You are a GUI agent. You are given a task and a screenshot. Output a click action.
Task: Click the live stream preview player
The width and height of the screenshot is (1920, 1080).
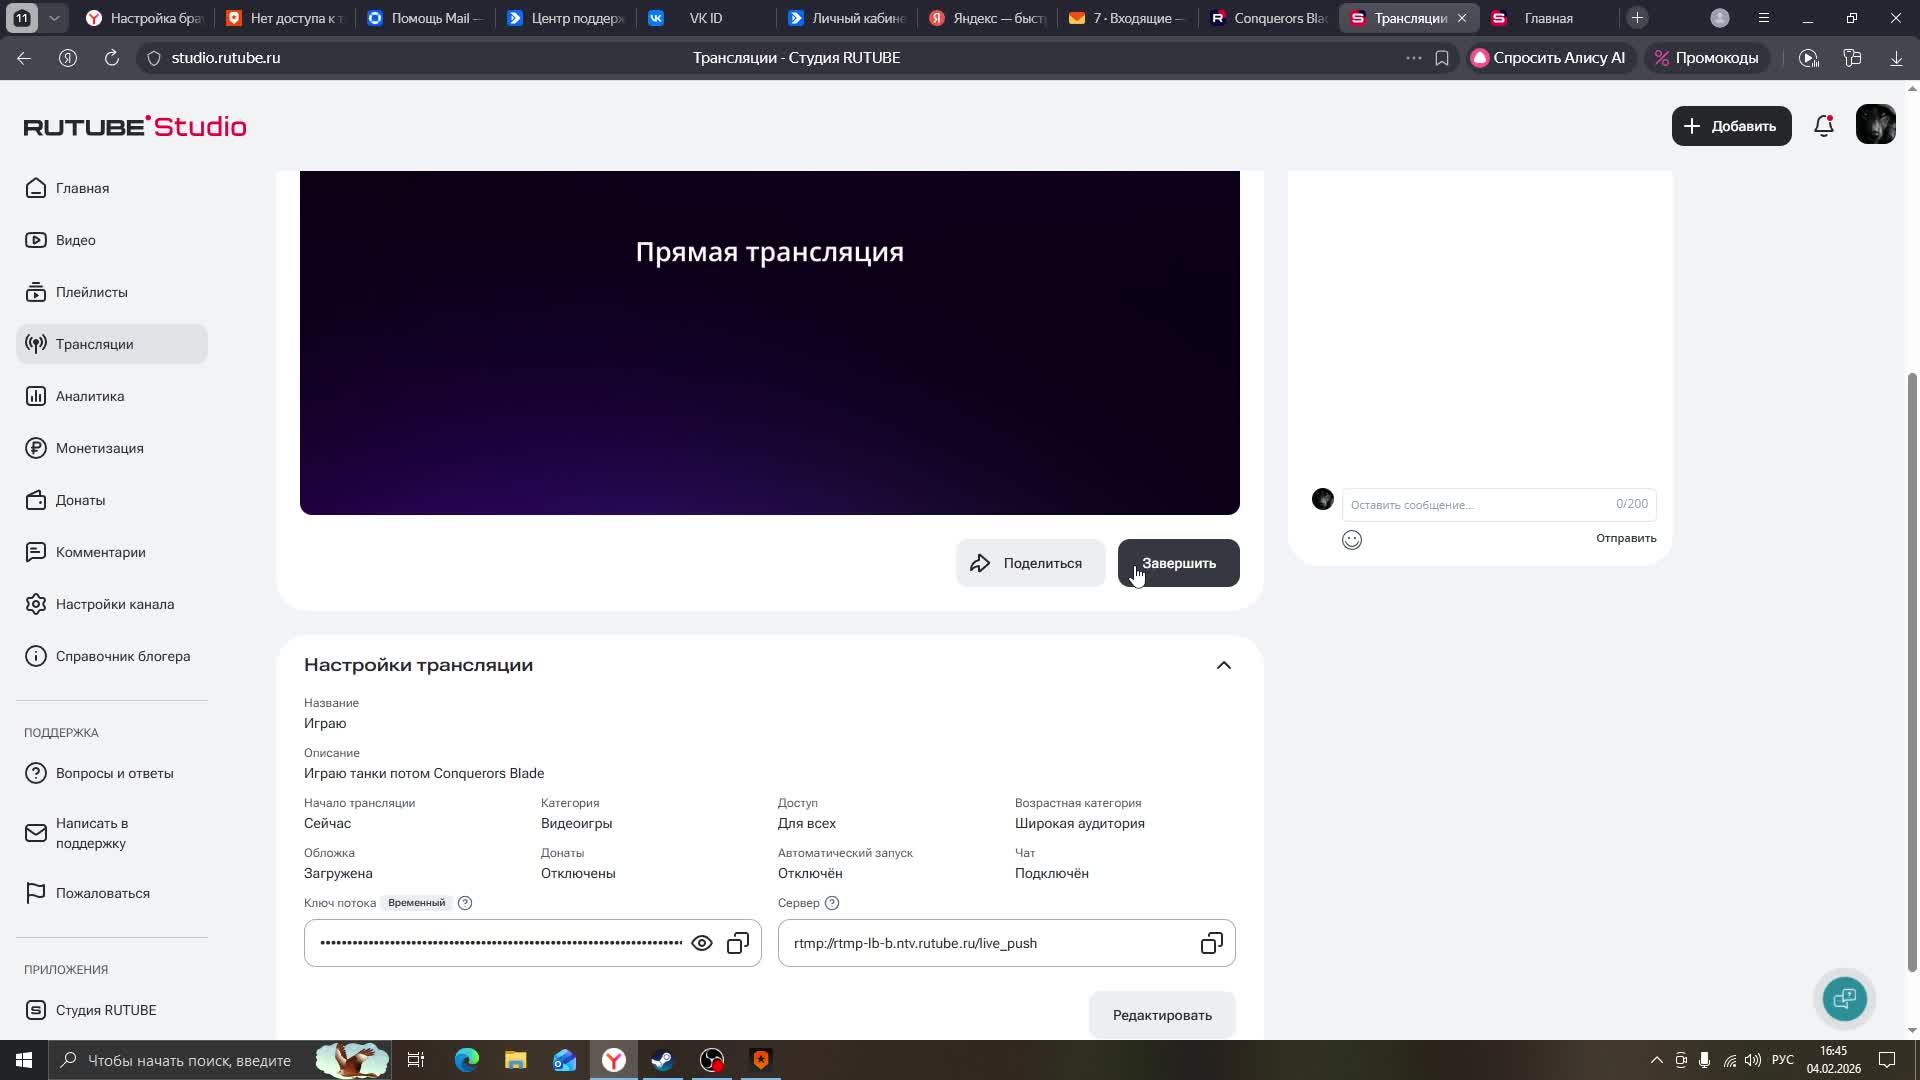point(770,342)
